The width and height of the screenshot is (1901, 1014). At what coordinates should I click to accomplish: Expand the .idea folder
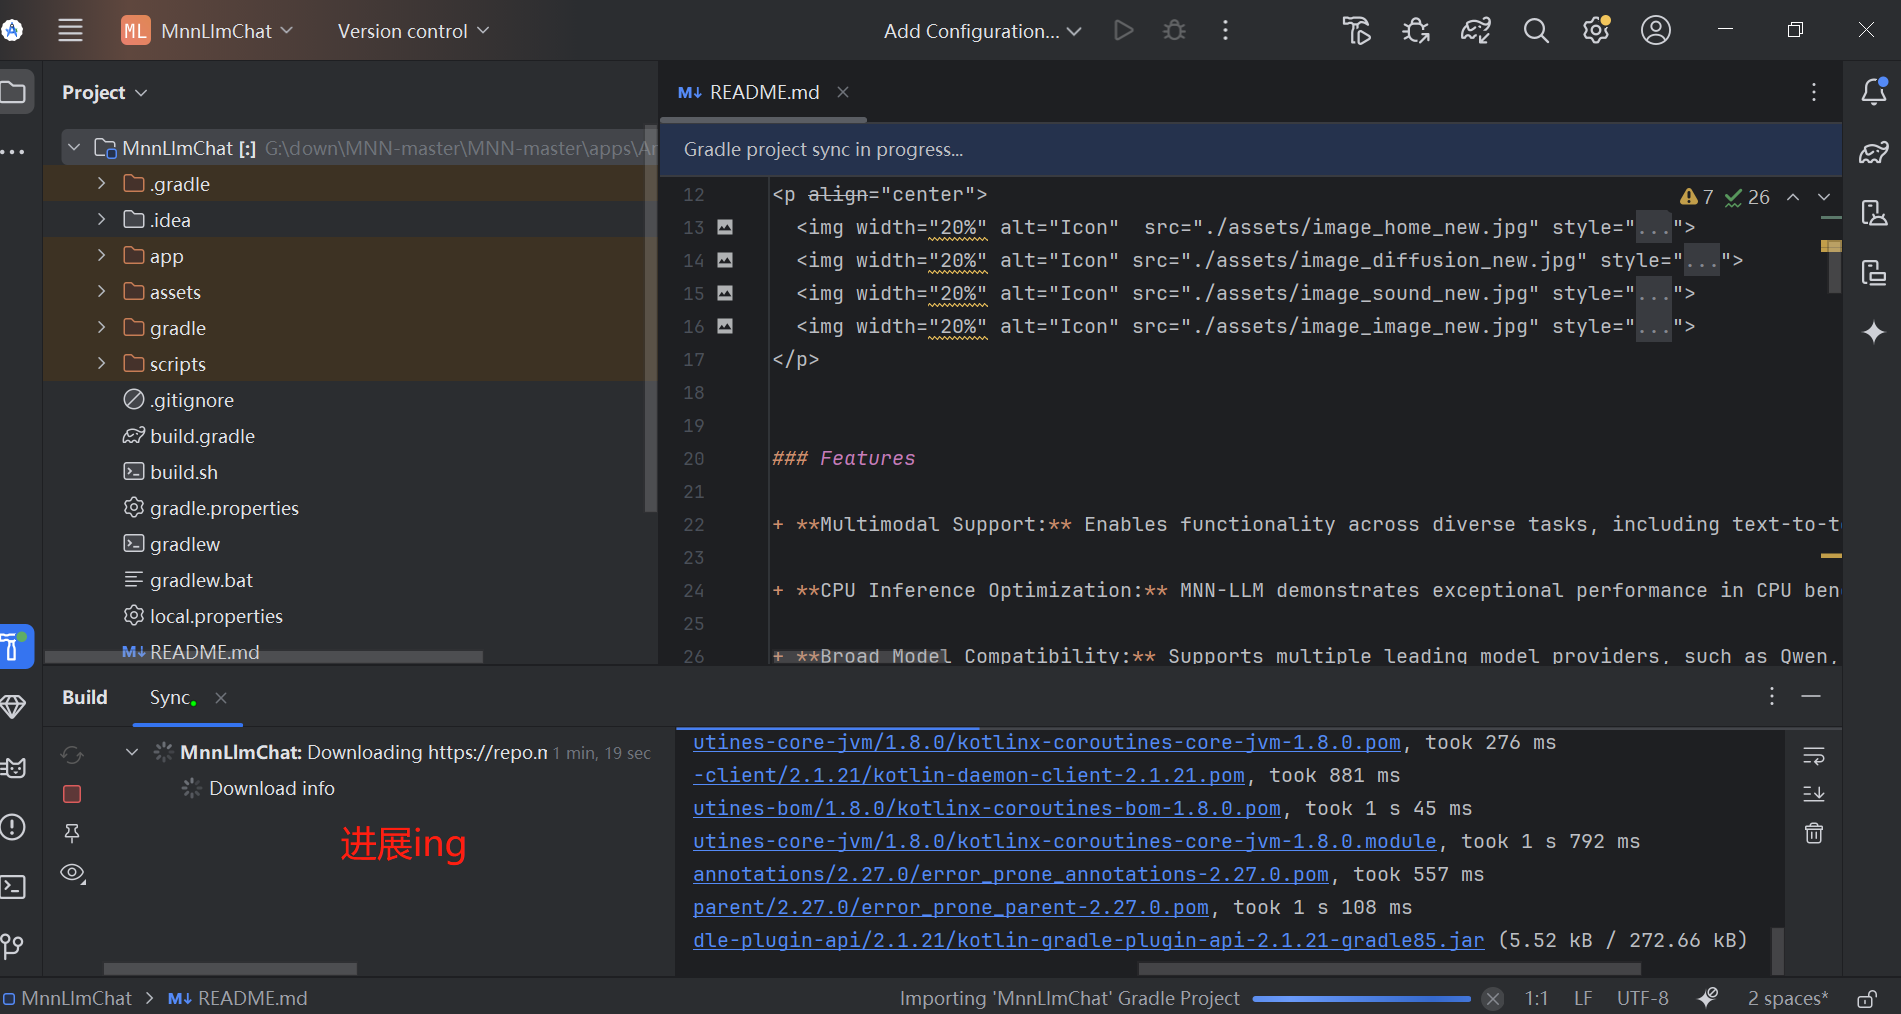(x=101, y=220)
